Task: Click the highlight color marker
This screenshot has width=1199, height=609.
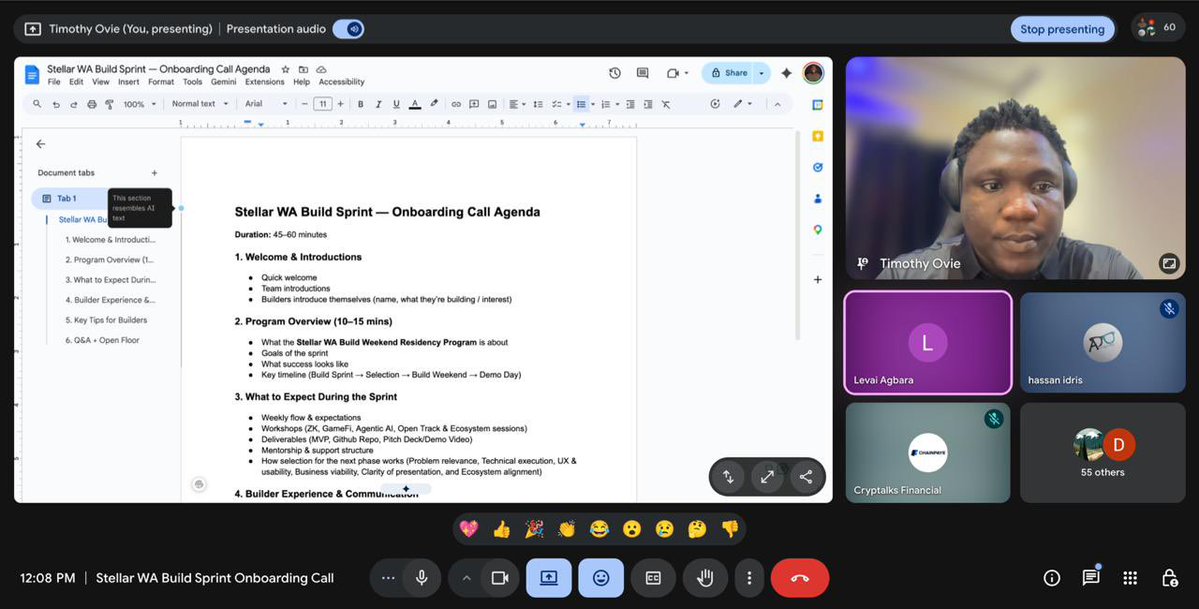Action: click(434, 104)
